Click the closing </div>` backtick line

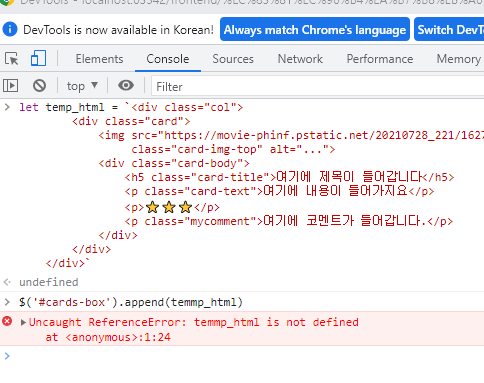(68, 263)
